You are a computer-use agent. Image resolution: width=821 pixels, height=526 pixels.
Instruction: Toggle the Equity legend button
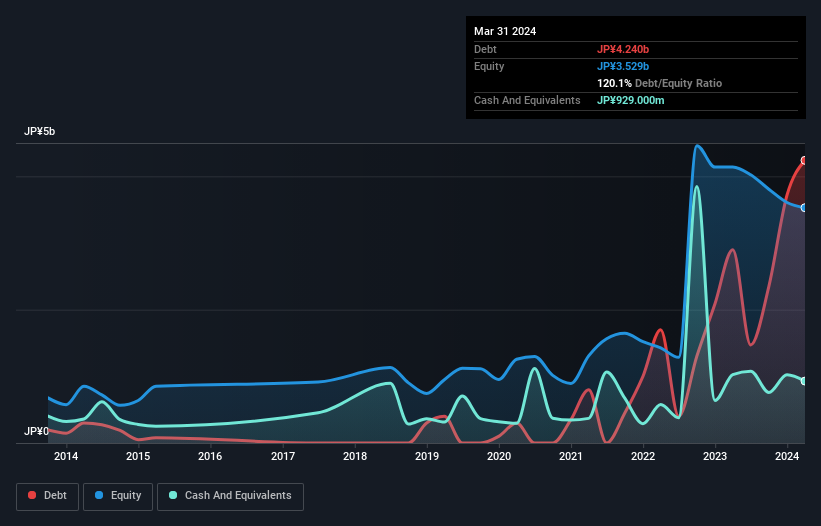coord(118,496)
